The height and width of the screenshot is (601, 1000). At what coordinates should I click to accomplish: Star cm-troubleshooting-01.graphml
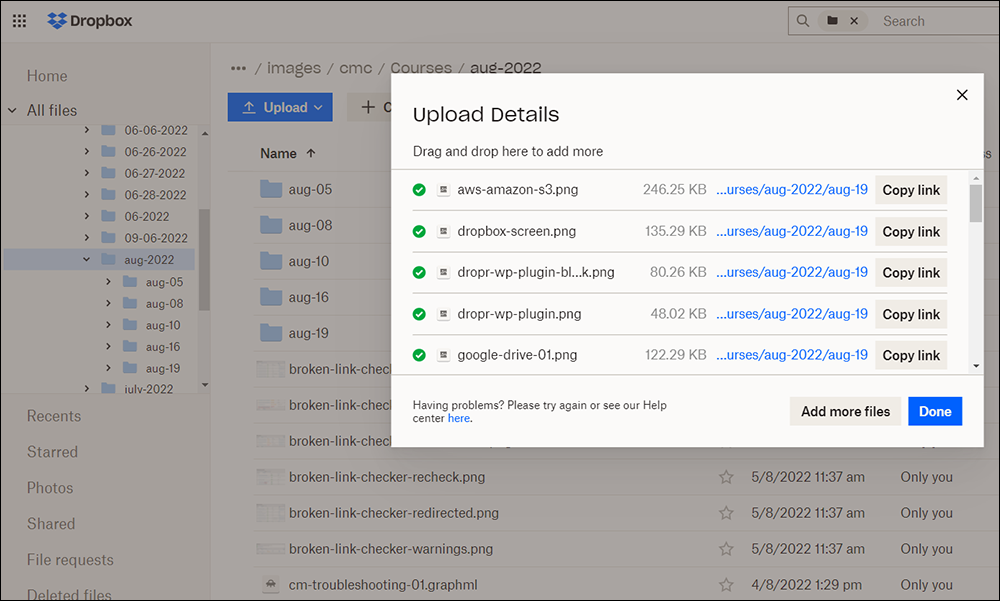coord(726,584)
